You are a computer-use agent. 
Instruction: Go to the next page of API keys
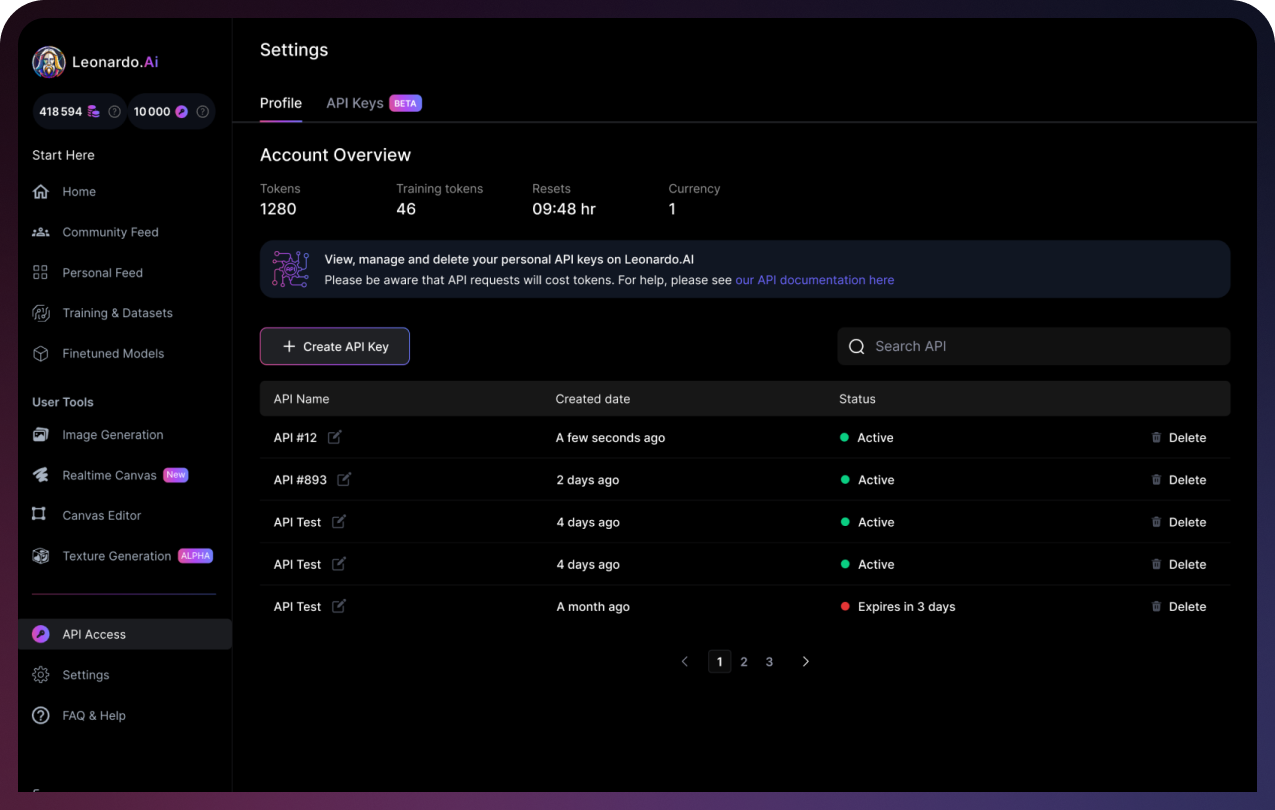806,662
